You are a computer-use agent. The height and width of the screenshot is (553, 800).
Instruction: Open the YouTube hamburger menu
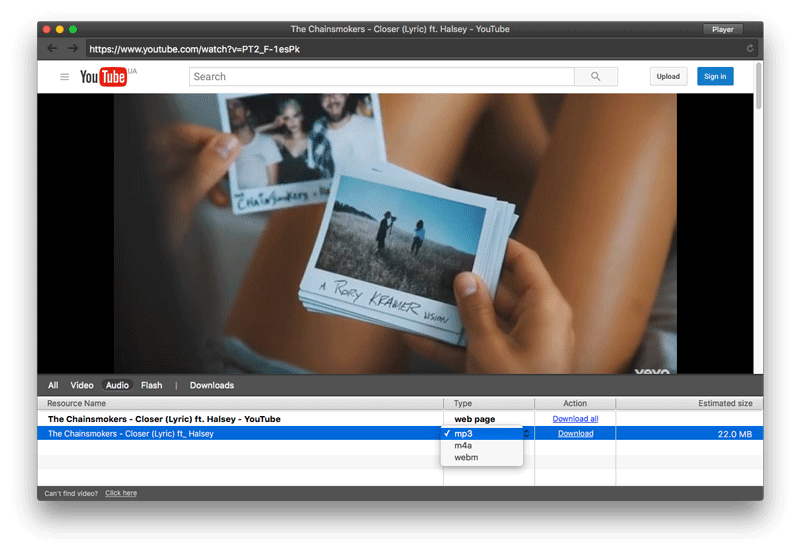click(65, 77)
